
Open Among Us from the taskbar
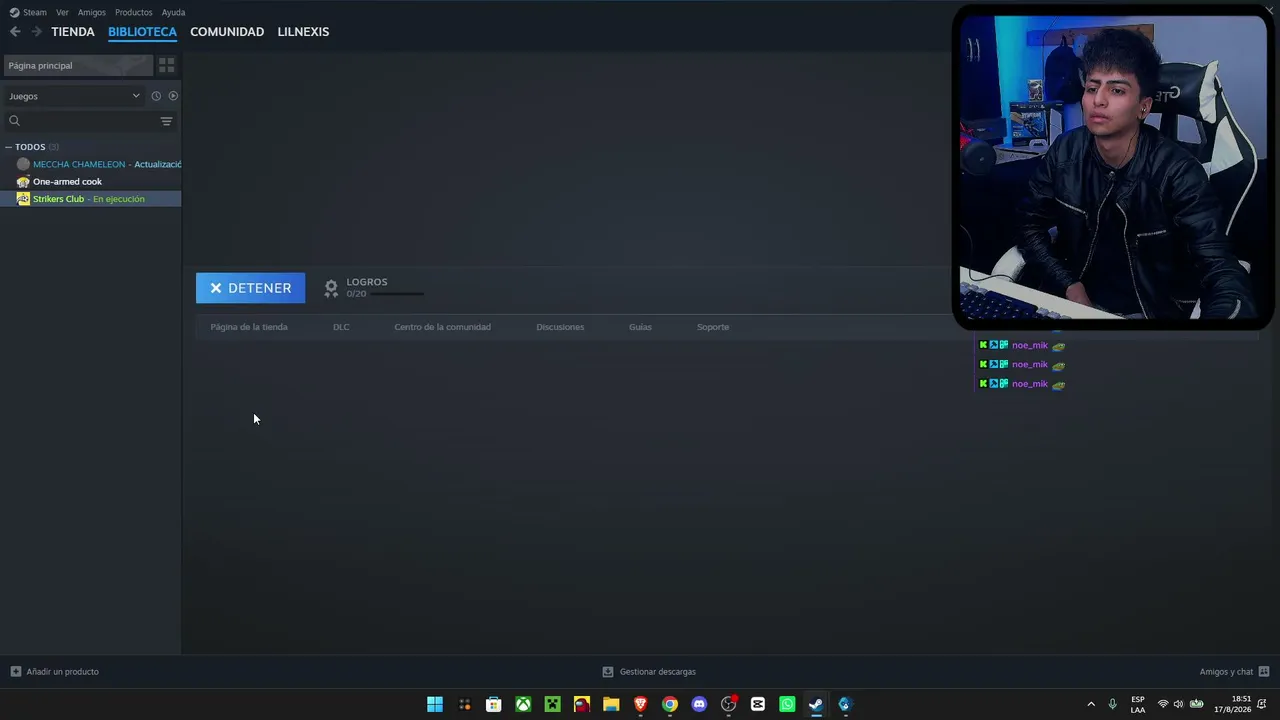[582, 704]
